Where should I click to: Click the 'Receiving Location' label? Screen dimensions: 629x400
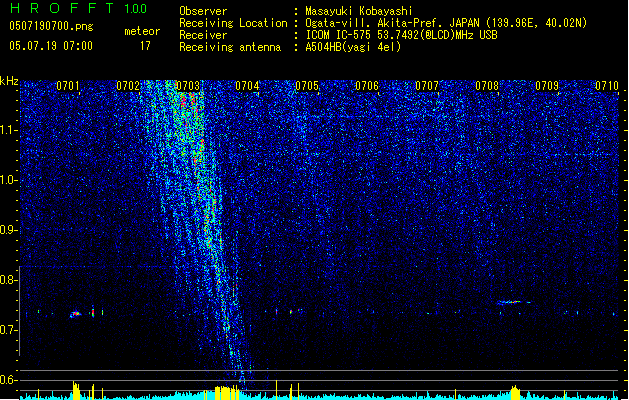pyautogui.click(x=233, y=23)
